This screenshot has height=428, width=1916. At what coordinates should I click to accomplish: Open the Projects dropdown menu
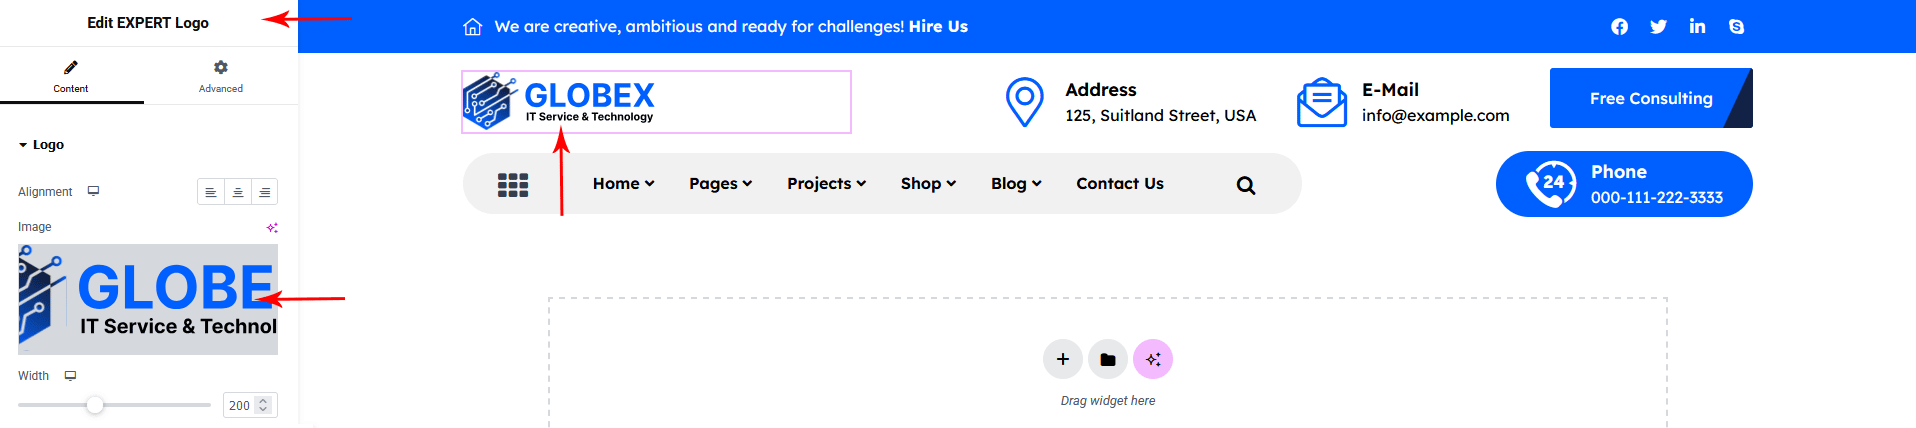826,184
